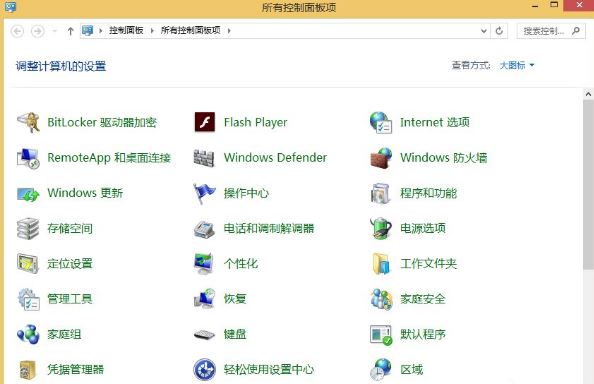
Task: Expand the chevron before 控制面板 breadcrumb
Action: point(101,31)
